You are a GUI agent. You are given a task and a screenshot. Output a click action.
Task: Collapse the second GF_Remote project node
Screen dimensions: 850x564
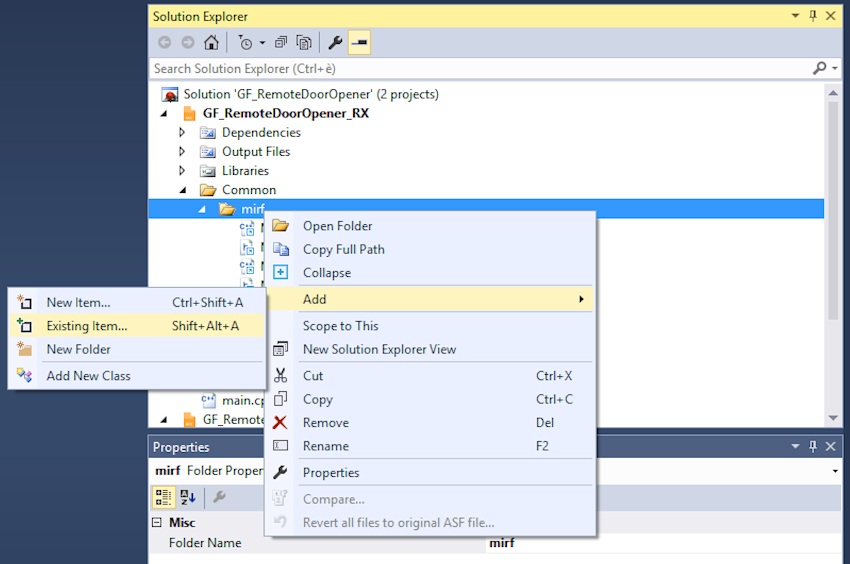(x=164, y=419)
